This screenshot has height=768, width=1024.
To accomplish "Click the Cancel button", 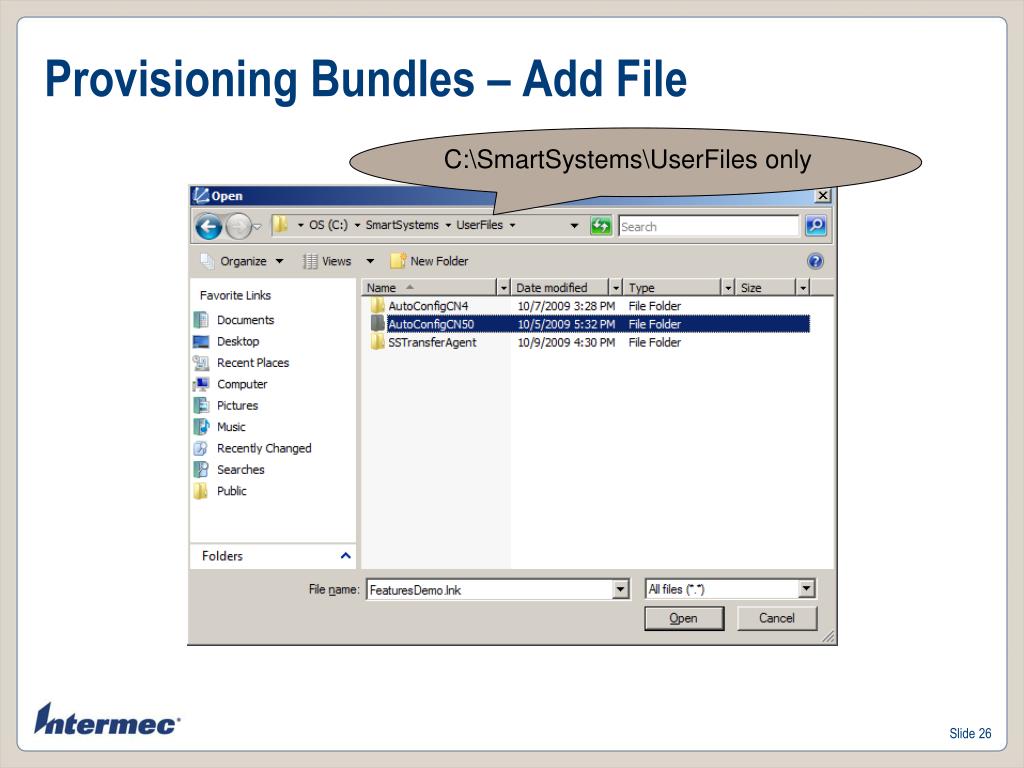I will [x=776, y=618].
